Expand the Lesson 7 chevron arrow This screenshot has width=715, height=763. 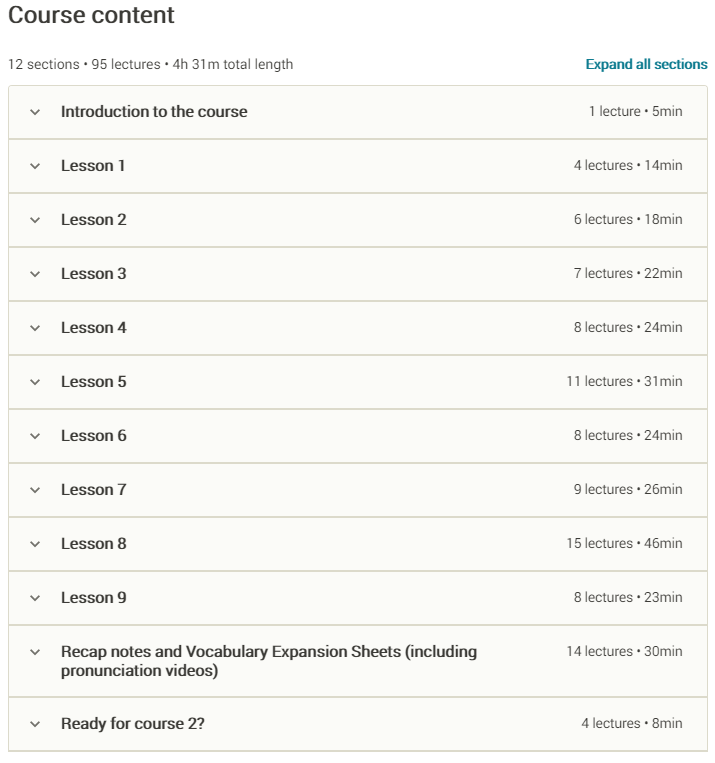pos(35,490)
